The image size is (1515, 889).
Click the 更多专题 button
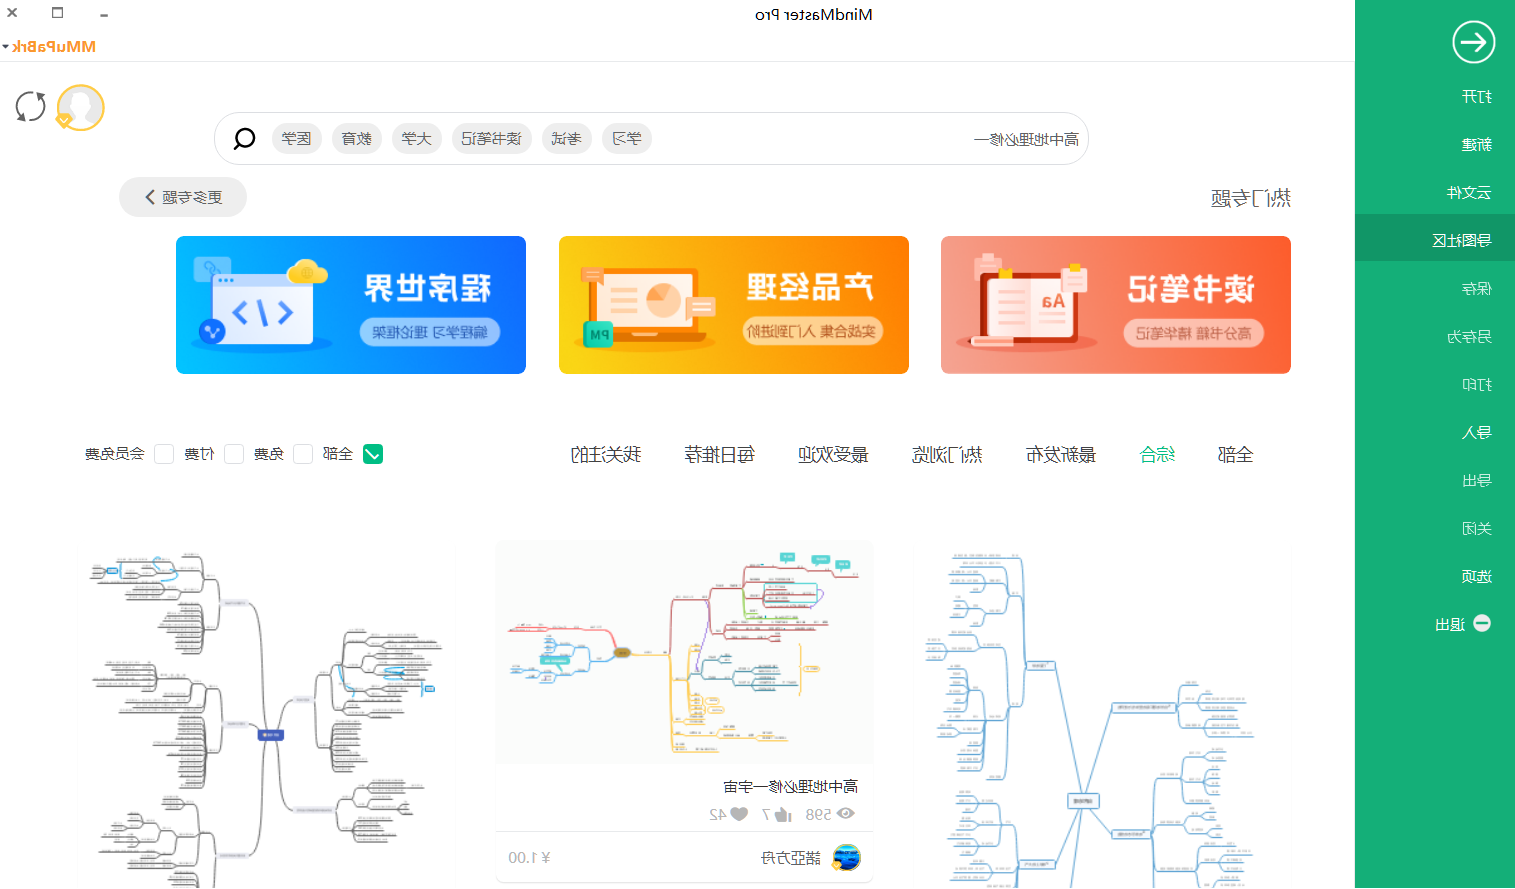pyautogui.click(x=183, y=197)
